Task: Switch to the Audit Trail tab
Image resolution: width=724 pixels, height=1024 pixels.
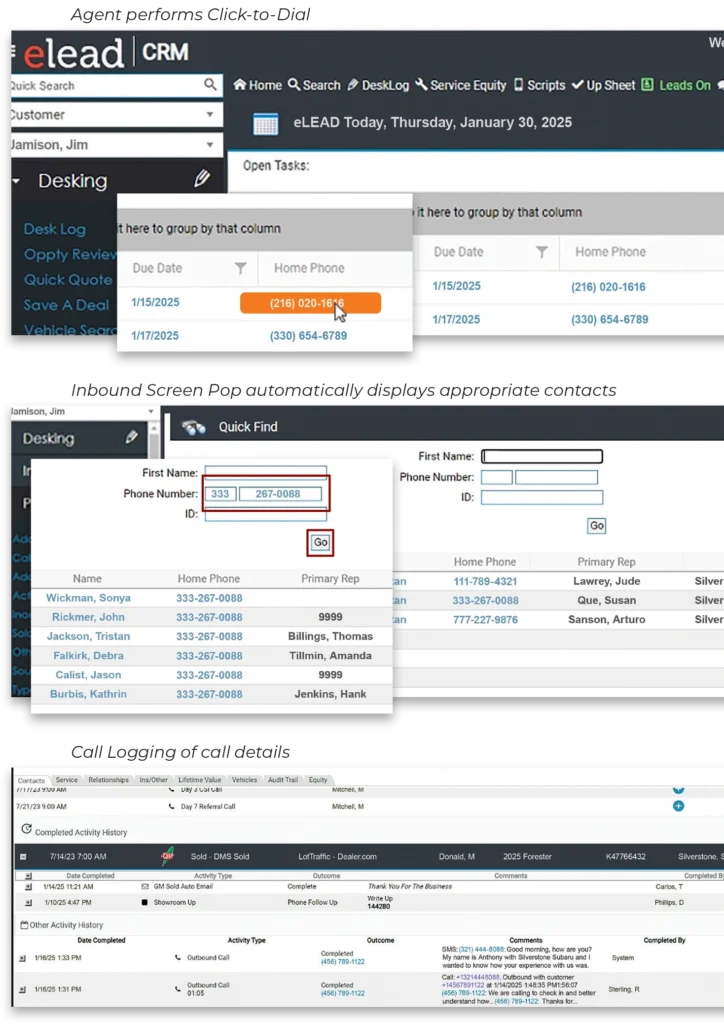Action: tap(283, 780)
